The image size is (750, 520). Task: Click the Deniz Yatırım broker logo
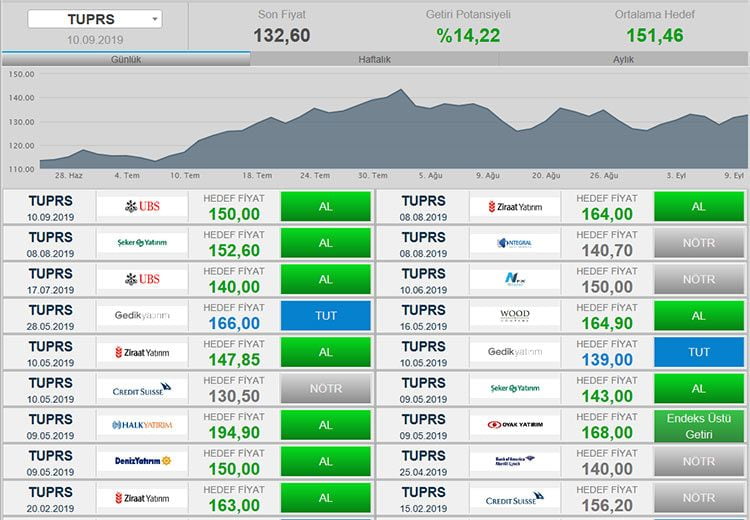(142, 461)
